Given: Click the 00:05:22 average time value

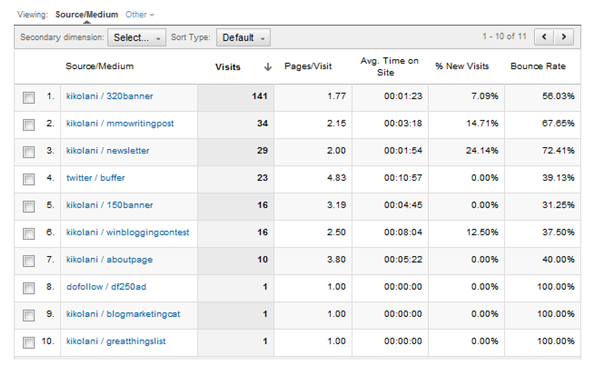Looking at the screenshot, I should pos(403,260).
